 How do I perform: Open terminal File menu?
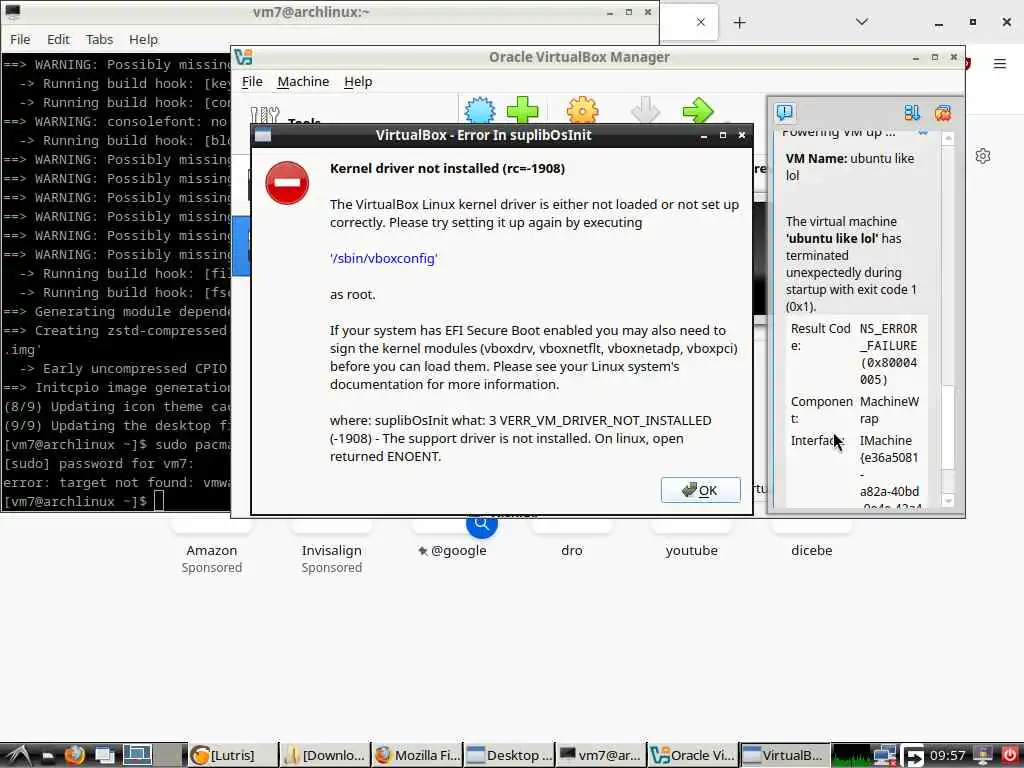(x=20, y=39)
